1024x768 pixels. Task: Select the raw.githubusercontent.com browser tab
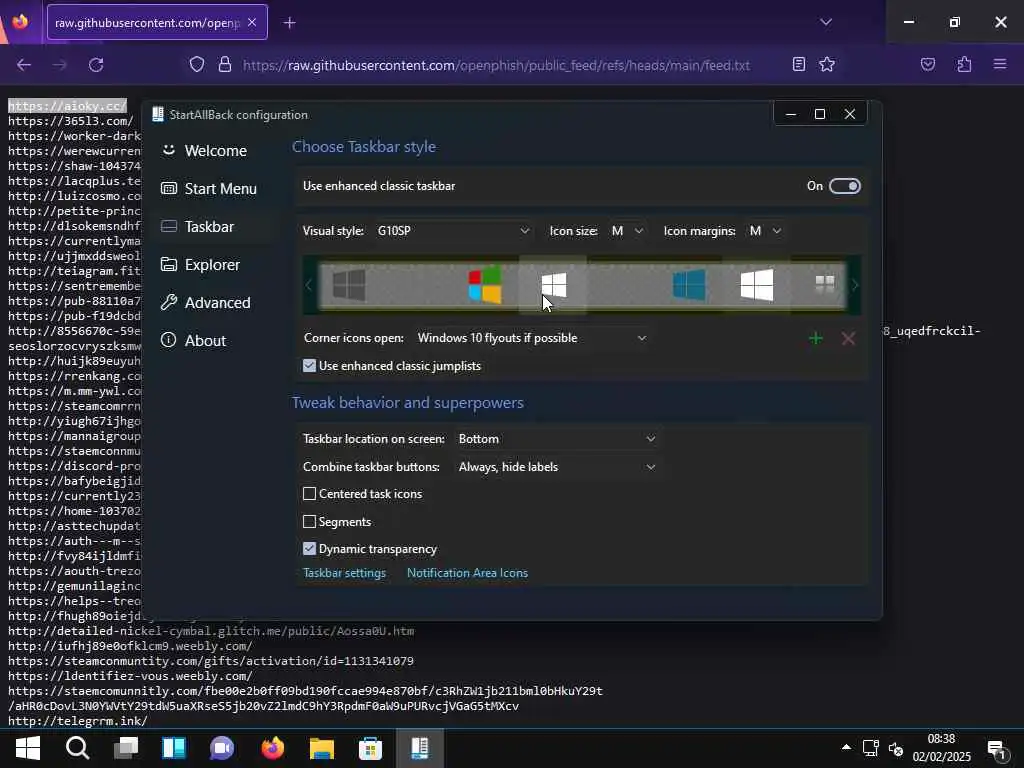(157, 22)
